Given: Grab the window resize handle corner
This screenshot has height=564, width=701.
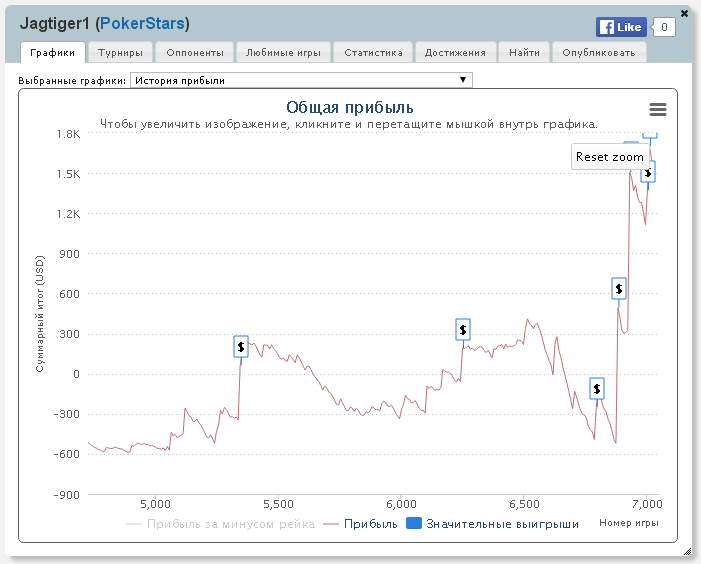Looking at the screenshot, I should 688,551.
